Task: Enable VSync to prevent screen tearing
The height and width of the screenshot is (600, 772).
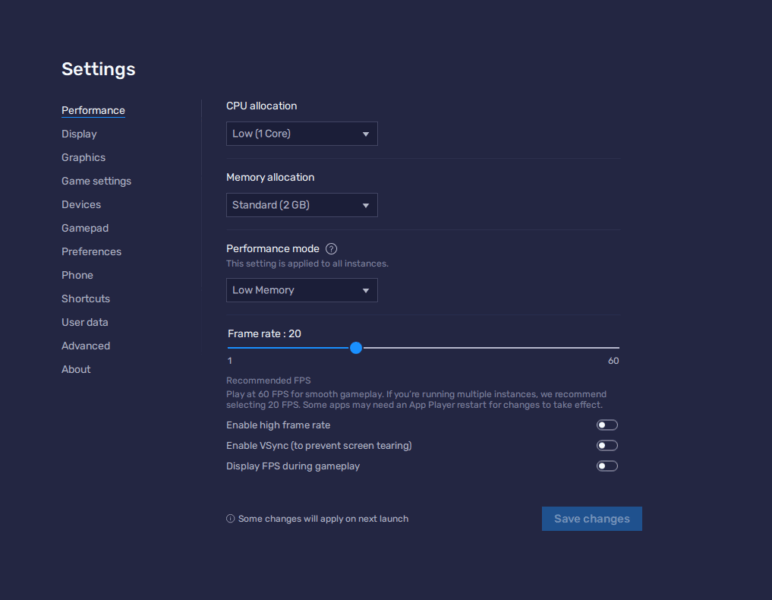Action: click(606, 446)
